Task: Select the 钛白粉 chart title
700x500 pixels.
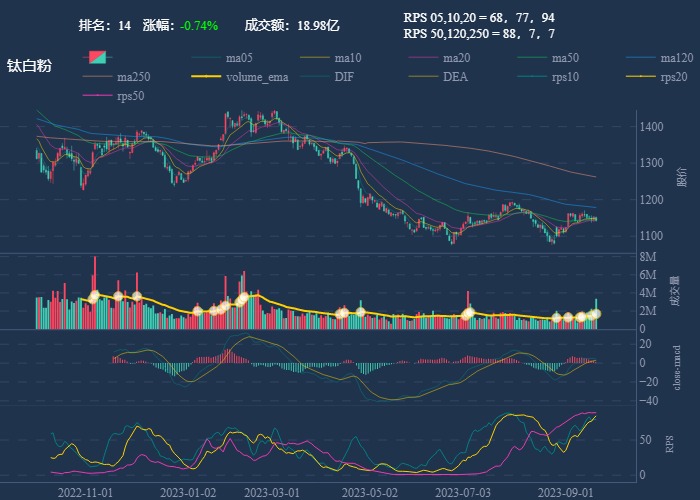Action: [29, 66]
